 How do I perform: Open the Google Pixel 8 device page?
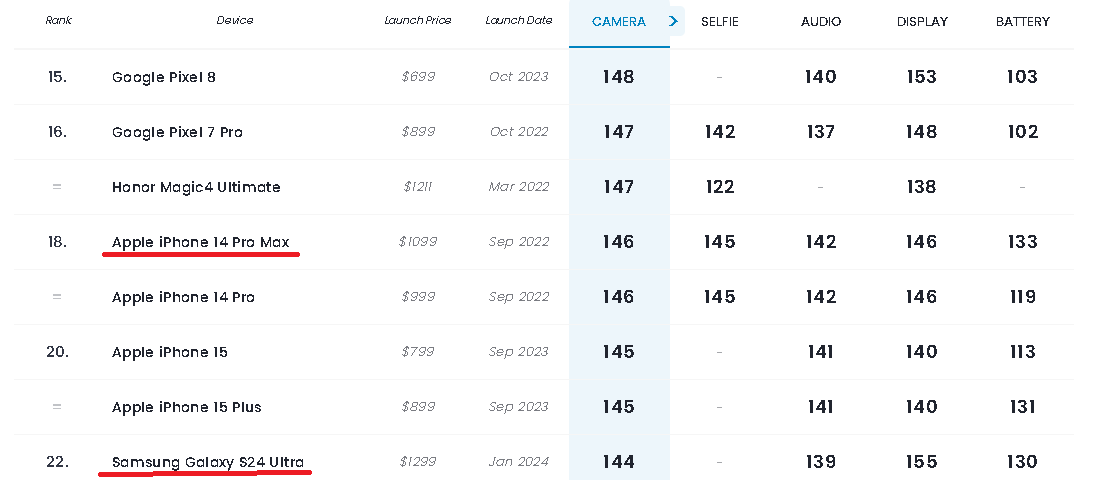point(164,77)
